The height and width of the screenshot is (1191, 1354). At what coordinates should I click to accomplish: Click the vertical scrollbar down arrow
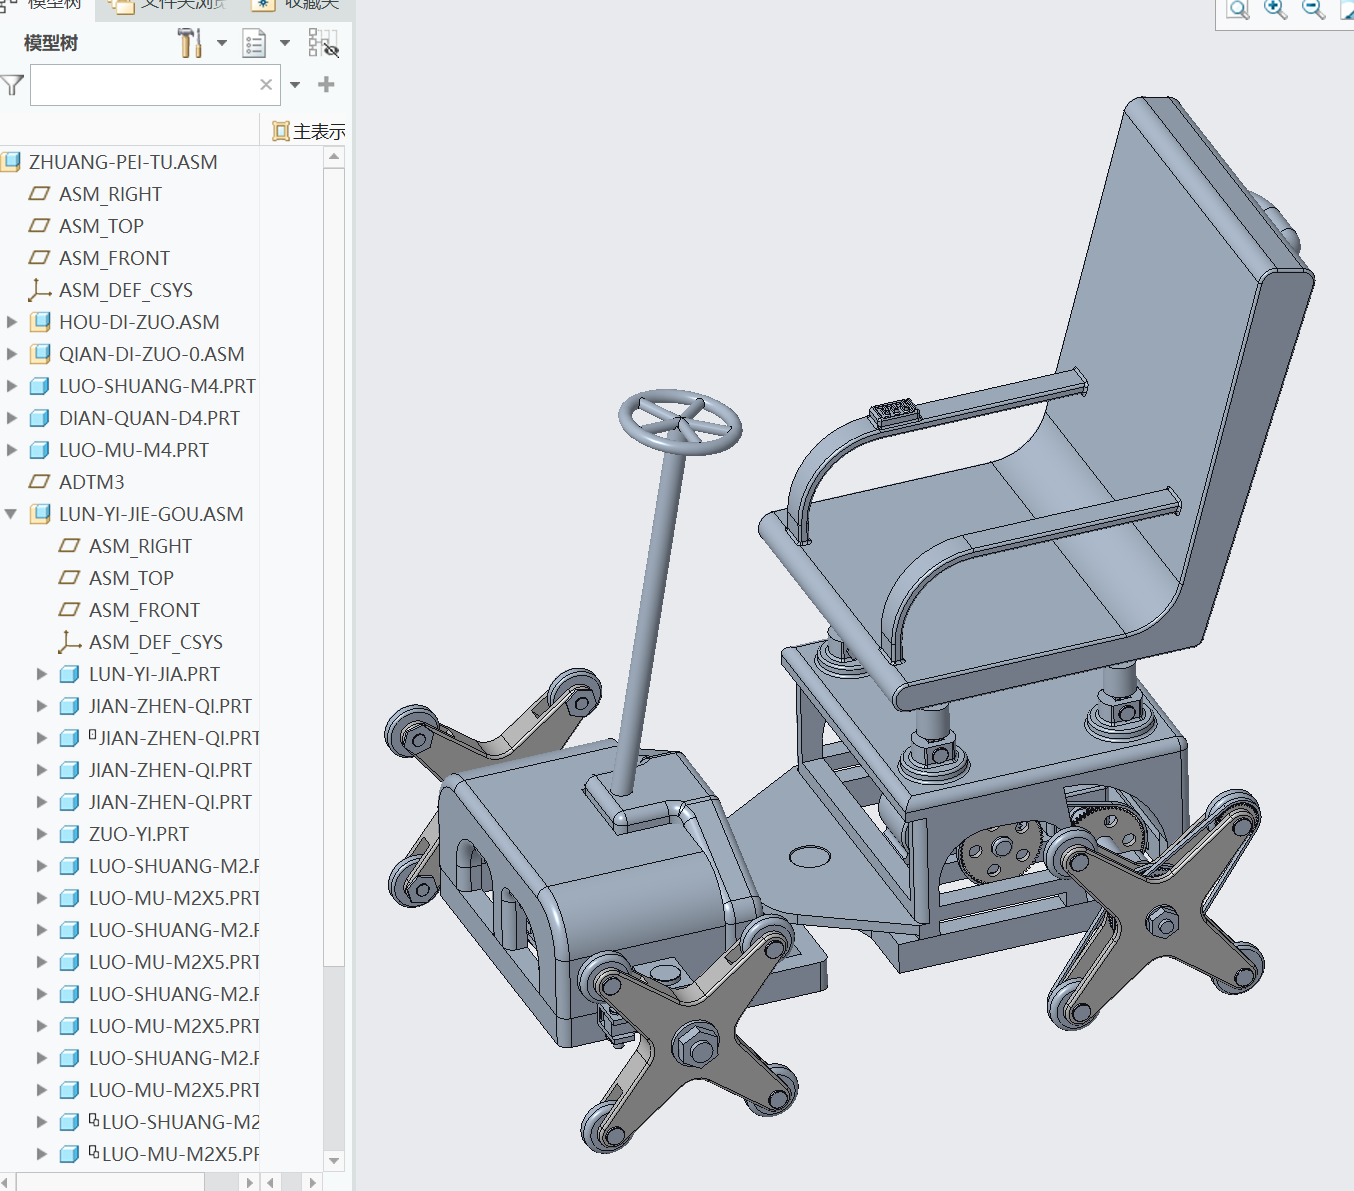[334, 1160]
